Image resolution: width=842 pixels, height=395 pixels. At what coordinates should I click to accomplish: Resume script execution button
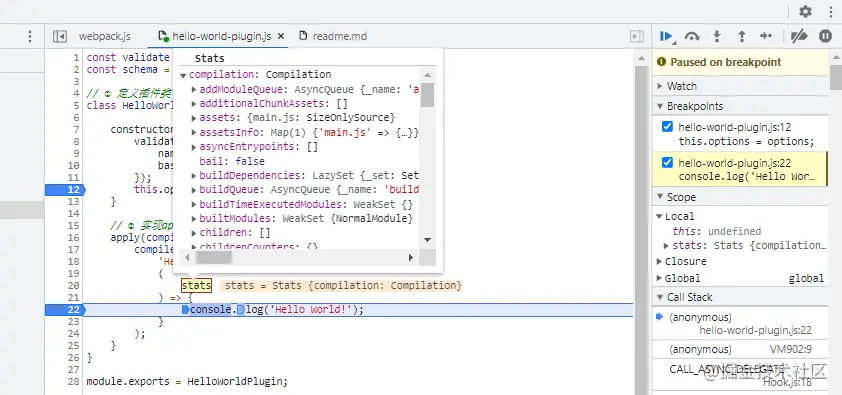pos(666,36)
